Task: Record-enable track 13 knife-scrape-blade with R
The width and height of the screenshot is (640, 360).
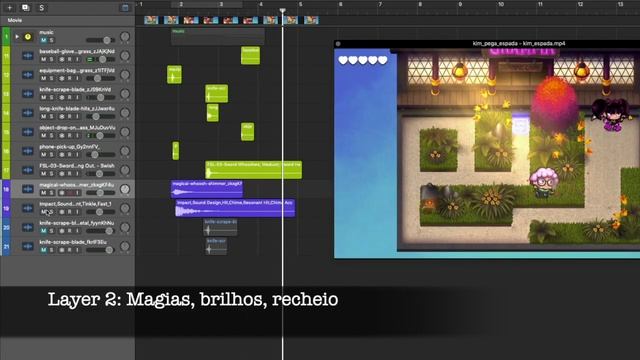Action: (x=69, y=97)
